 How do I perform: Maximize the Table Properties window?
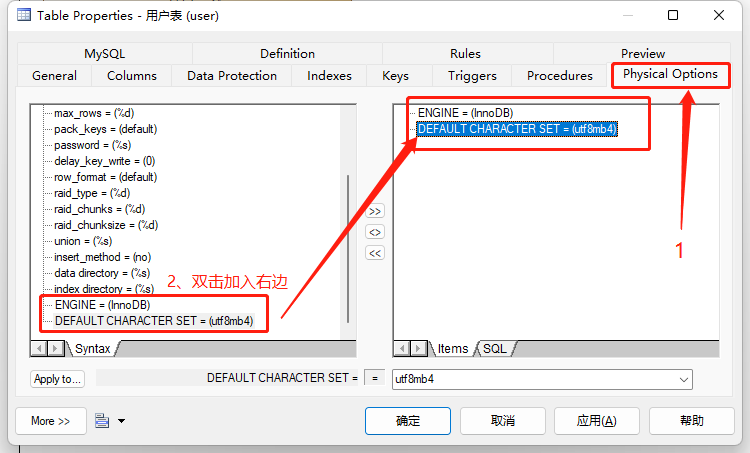pyautogui.click(x=673, y=15)
